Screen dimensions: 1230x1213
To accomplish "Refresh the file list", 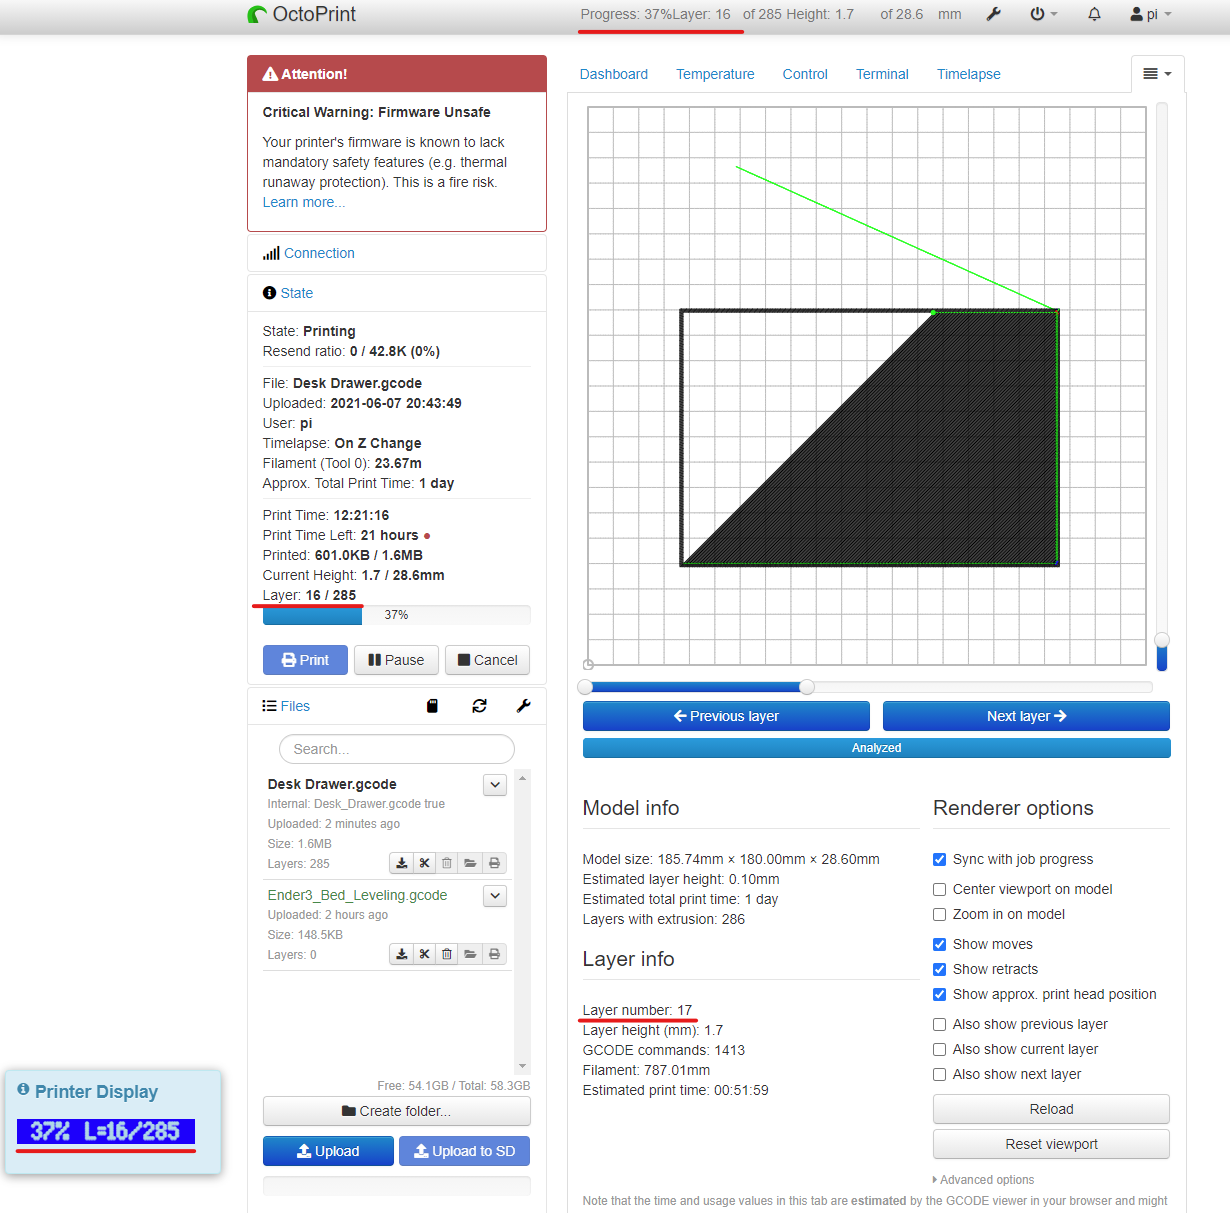I will point(479,706).
